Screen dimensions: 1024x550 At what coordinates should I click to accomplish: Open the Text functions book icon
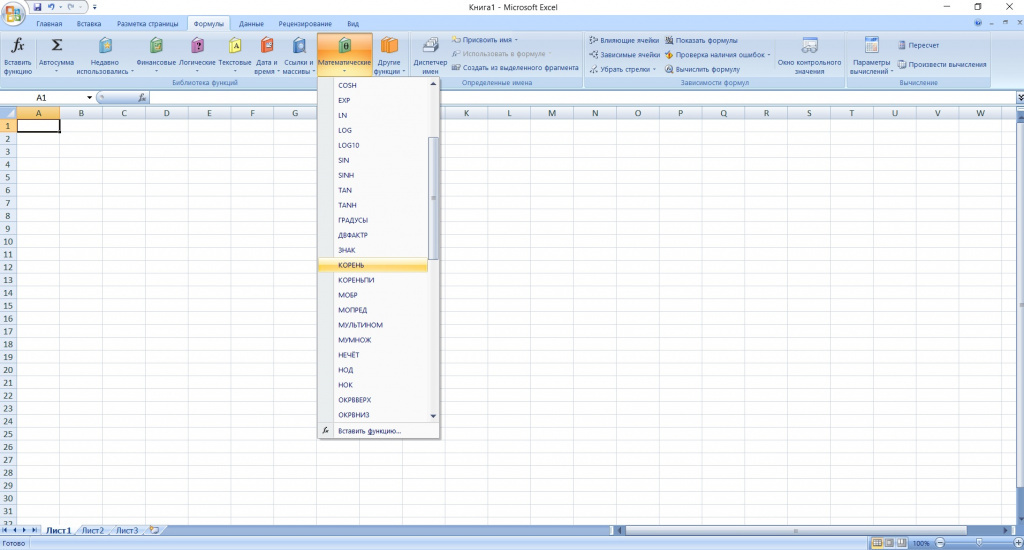tap(234, 45)
